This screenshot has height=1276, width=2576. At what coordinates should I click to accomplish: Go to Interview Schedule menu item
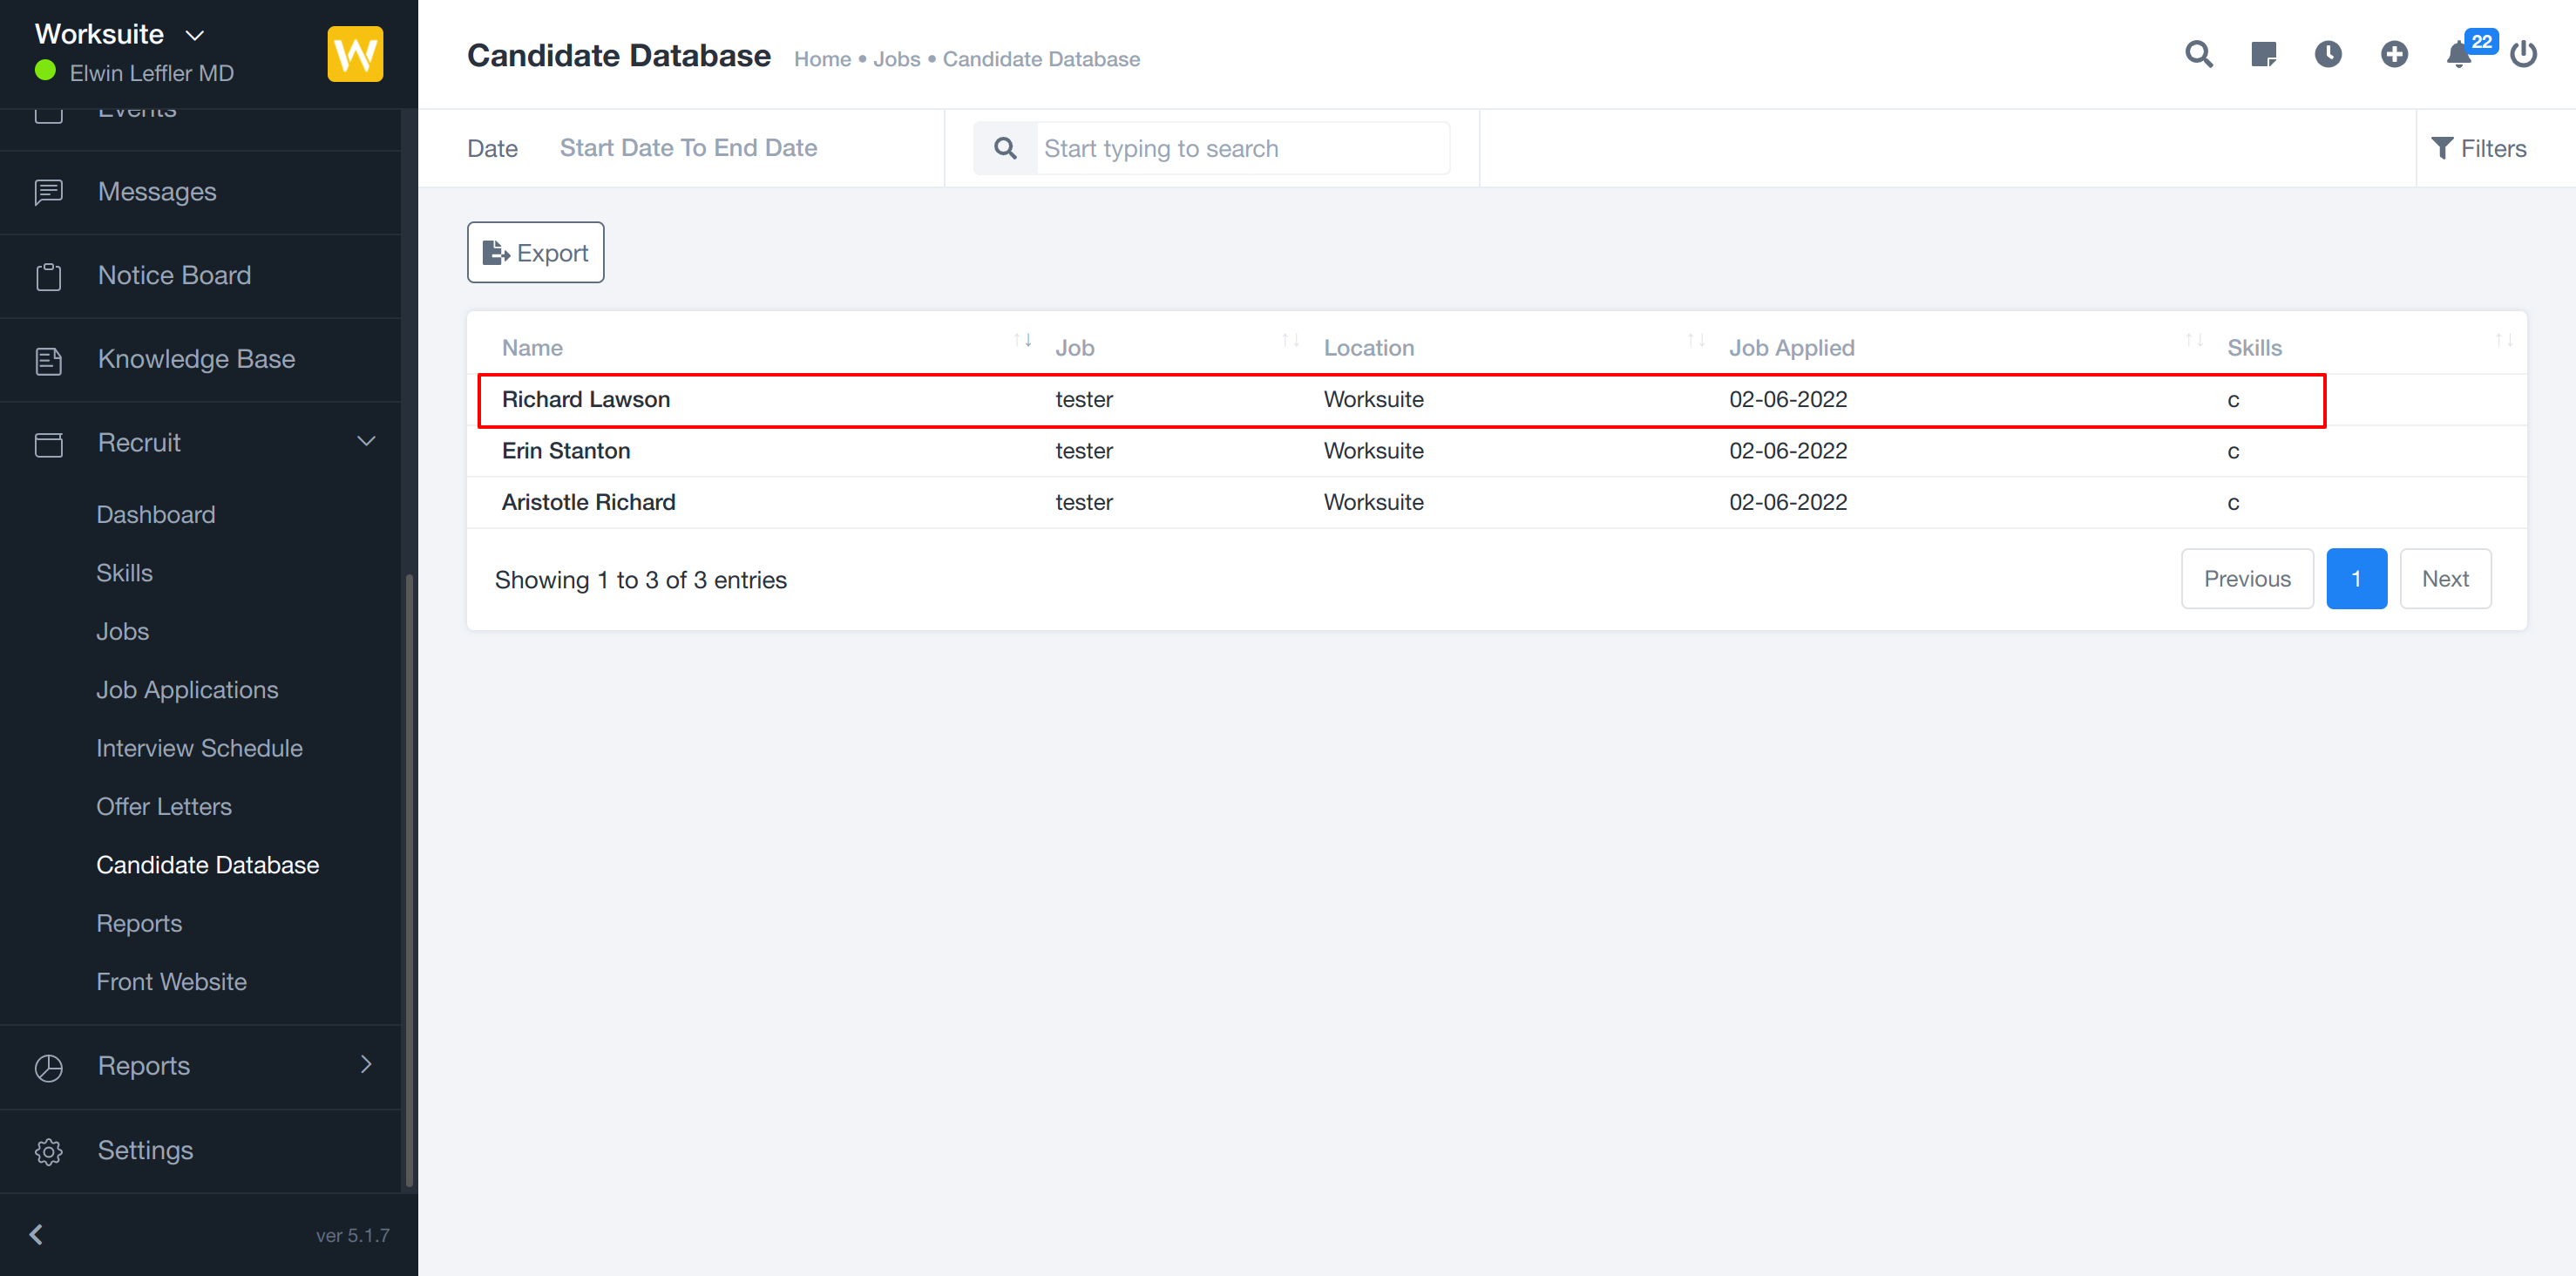[199, 748]
